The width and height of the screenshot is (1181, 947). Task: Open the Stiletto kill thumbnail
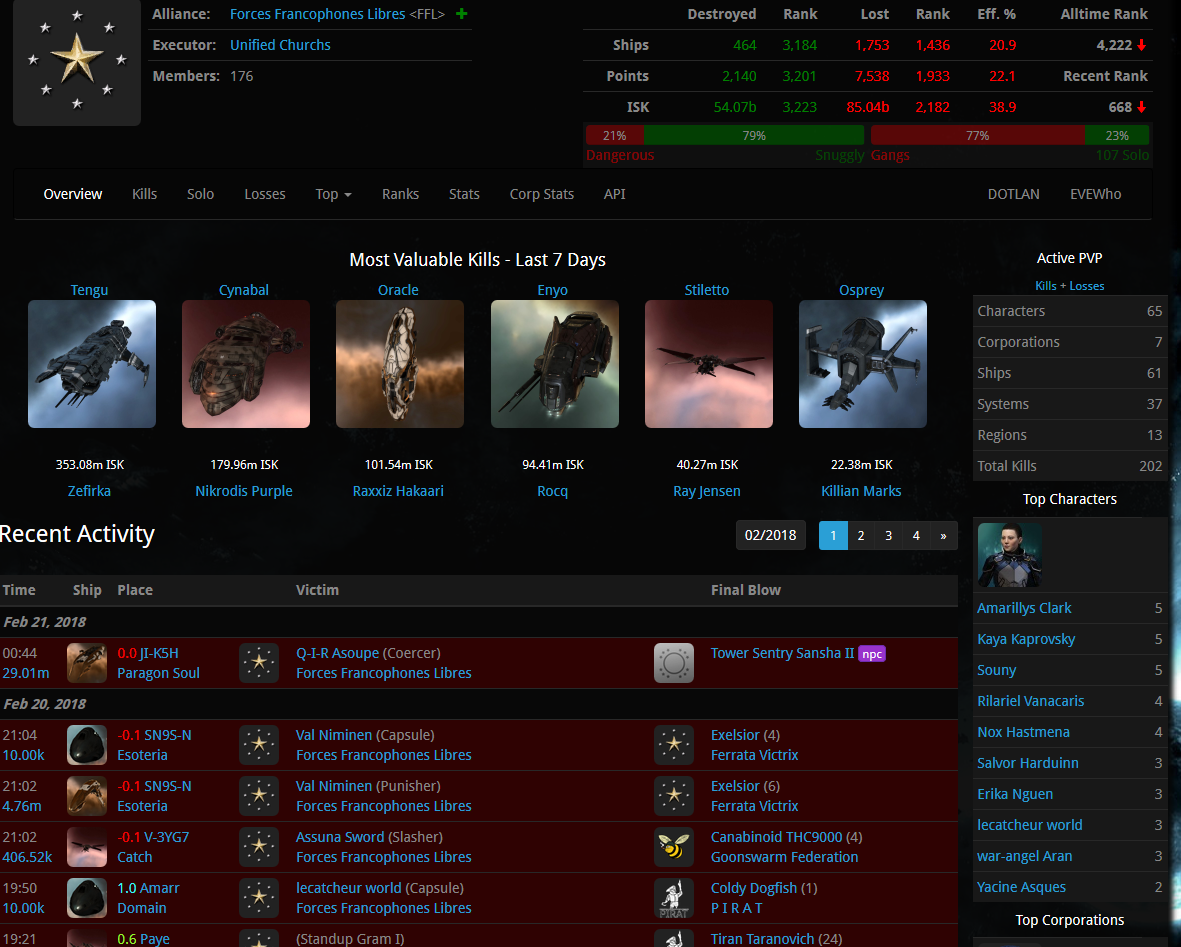pyautogui.click(x=709, y=364)
